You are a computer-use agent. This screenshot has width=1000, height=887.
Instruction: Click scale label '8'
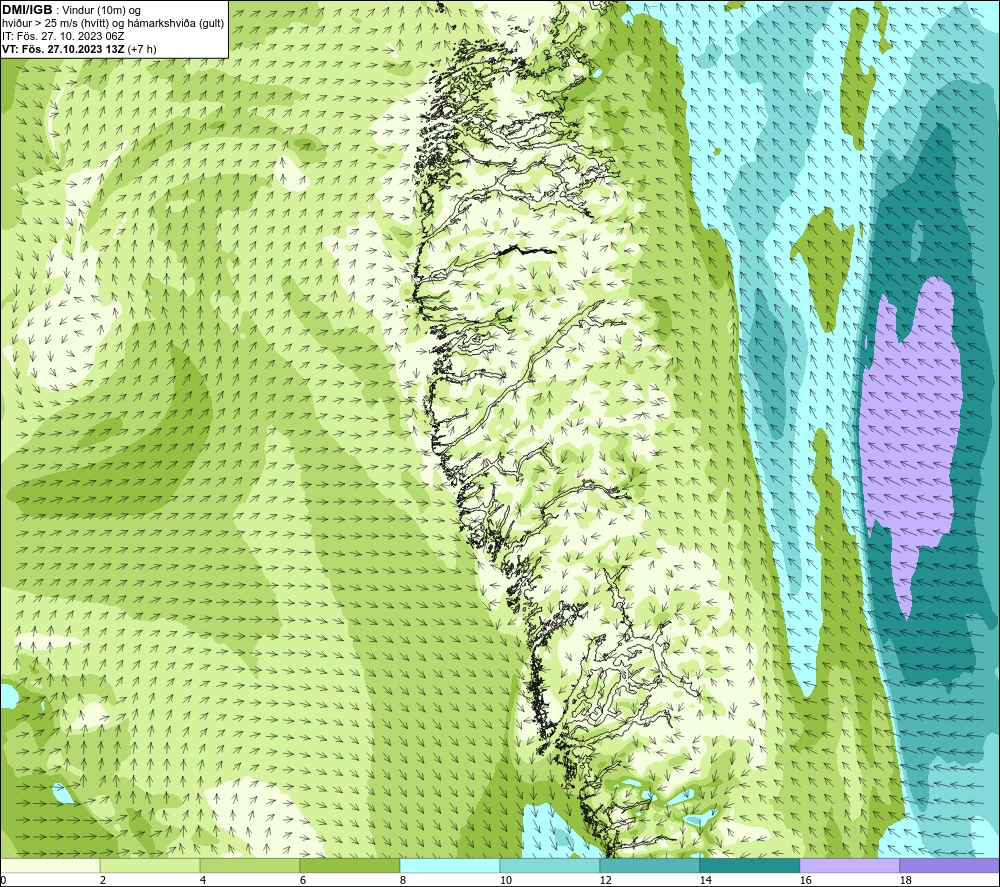tap(403, 880)
